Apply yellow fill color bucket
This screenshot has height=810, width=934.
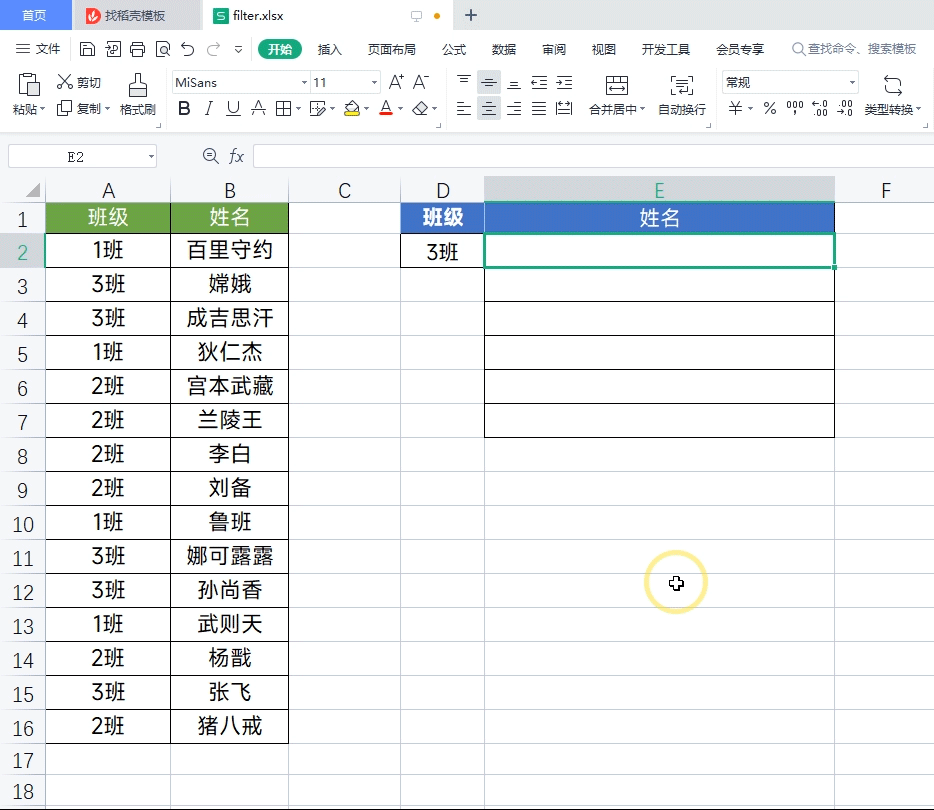point(352,108)
